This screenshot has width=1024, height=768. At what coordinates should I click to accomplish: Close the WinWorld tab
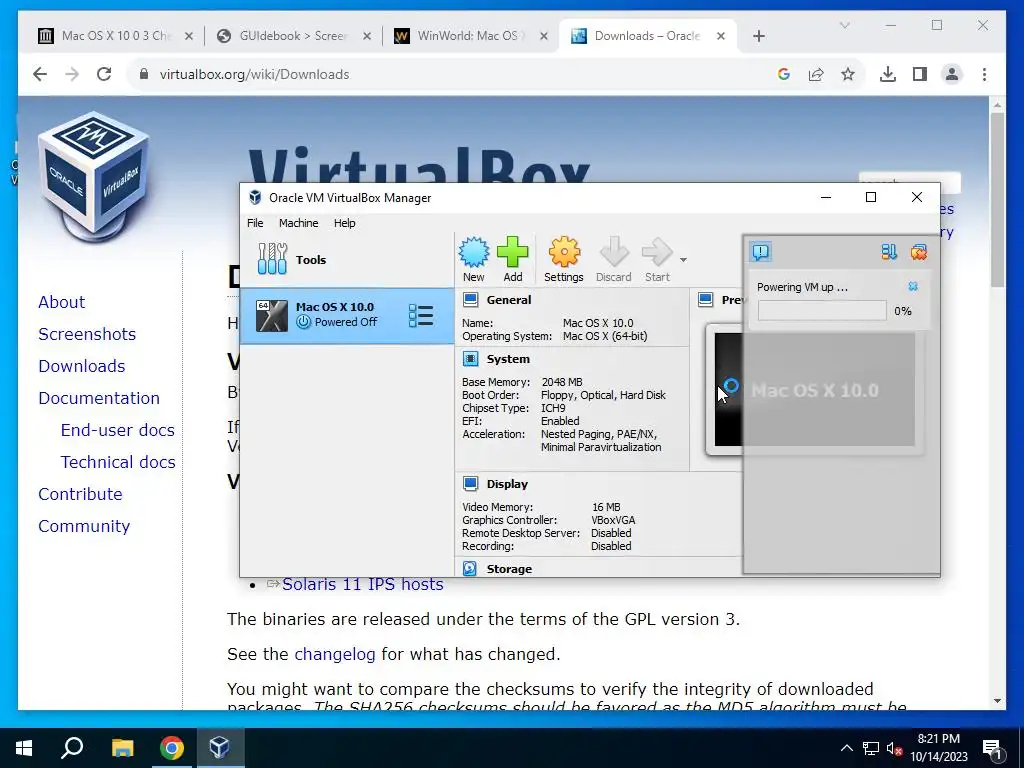click(x=543, y=36)
